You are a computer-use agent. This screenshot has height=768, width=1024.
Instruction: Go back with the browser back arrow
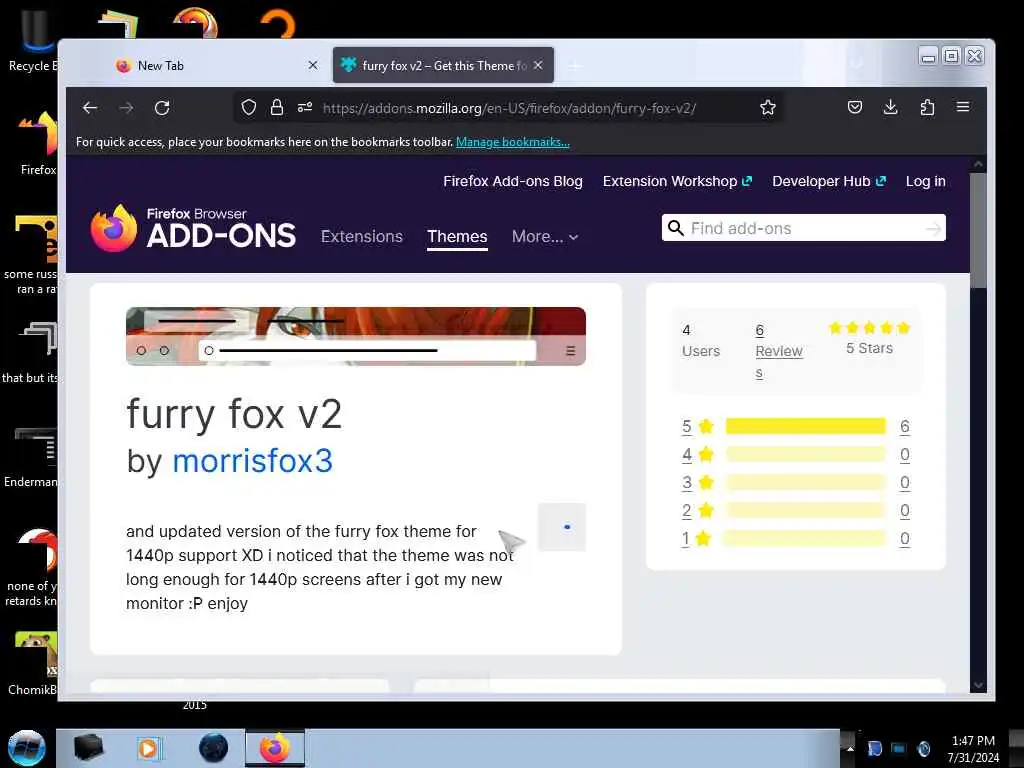click(89, 108)
